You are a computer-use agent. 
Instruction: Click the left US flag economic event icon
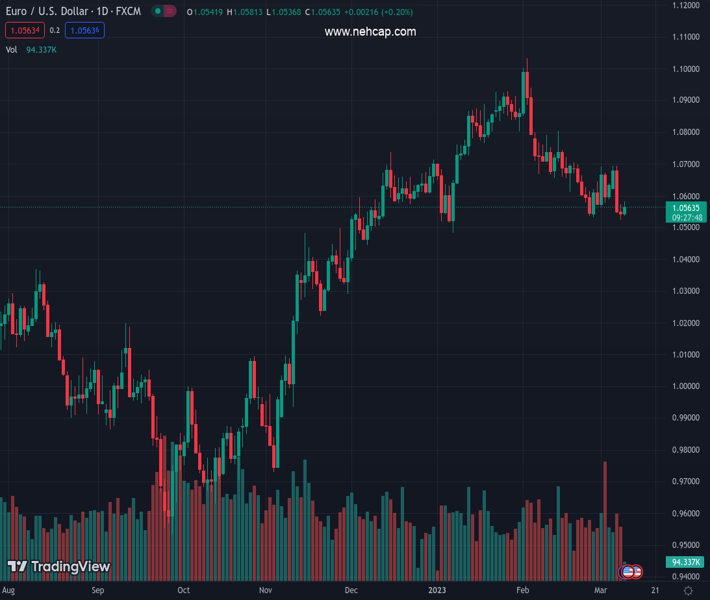tap(628, 571)
